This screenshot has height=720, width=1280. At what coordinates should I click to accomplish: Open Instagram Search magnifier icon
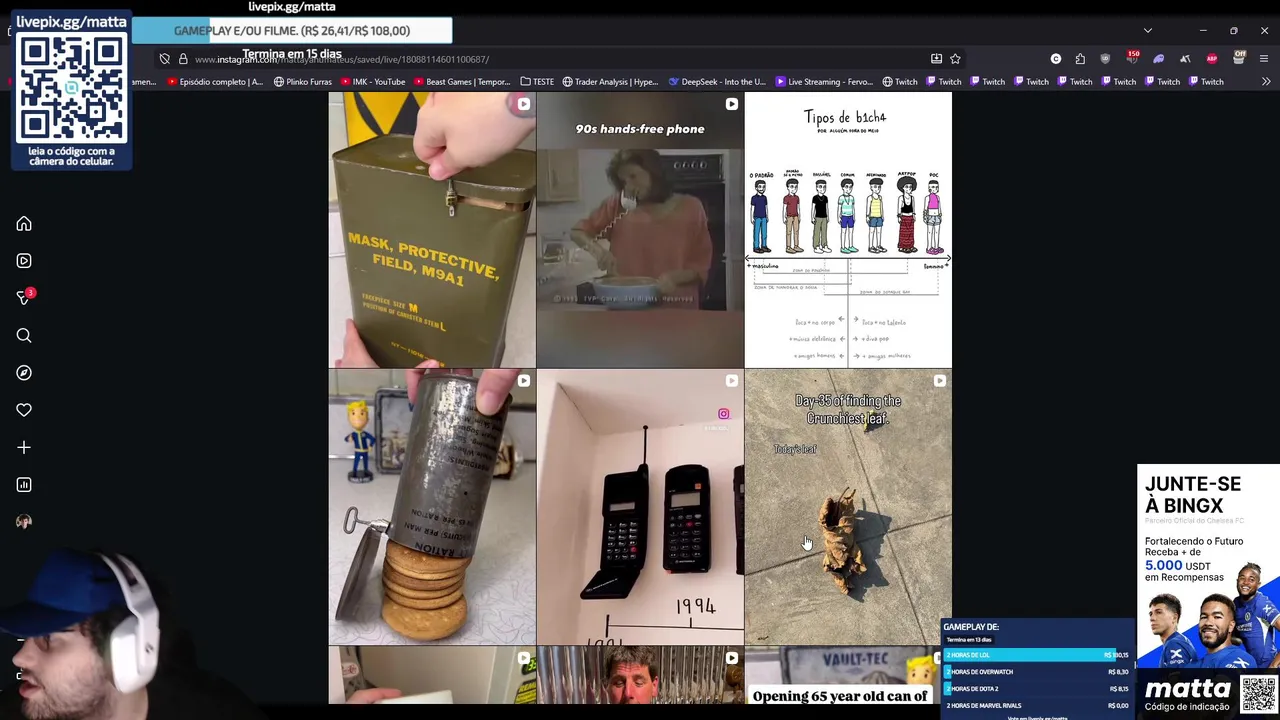[x=24, y=336]
